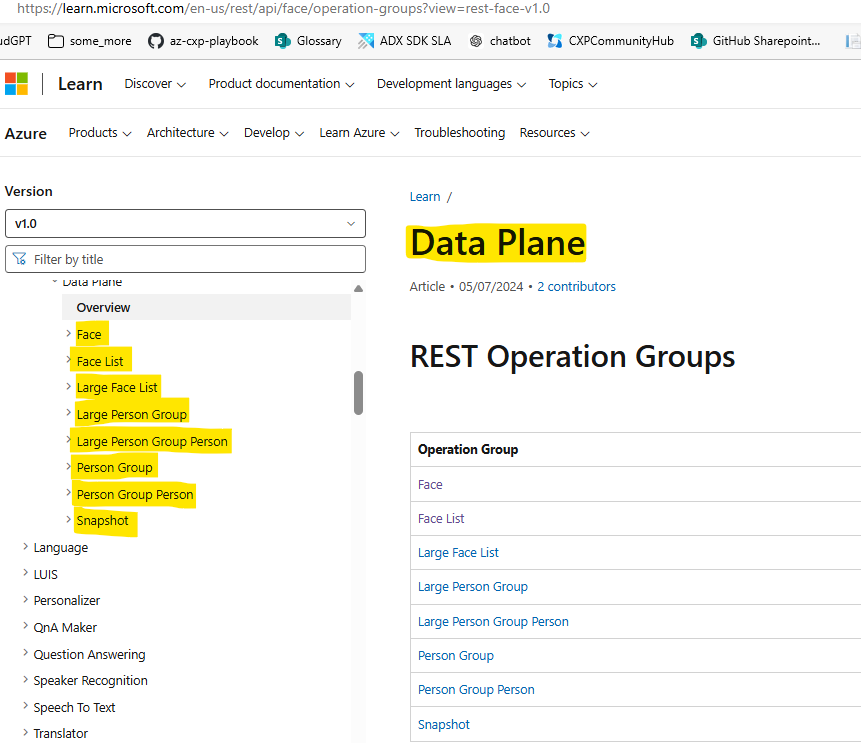View the 2 contributors link
861x743 pixels.
click(576, 287)
